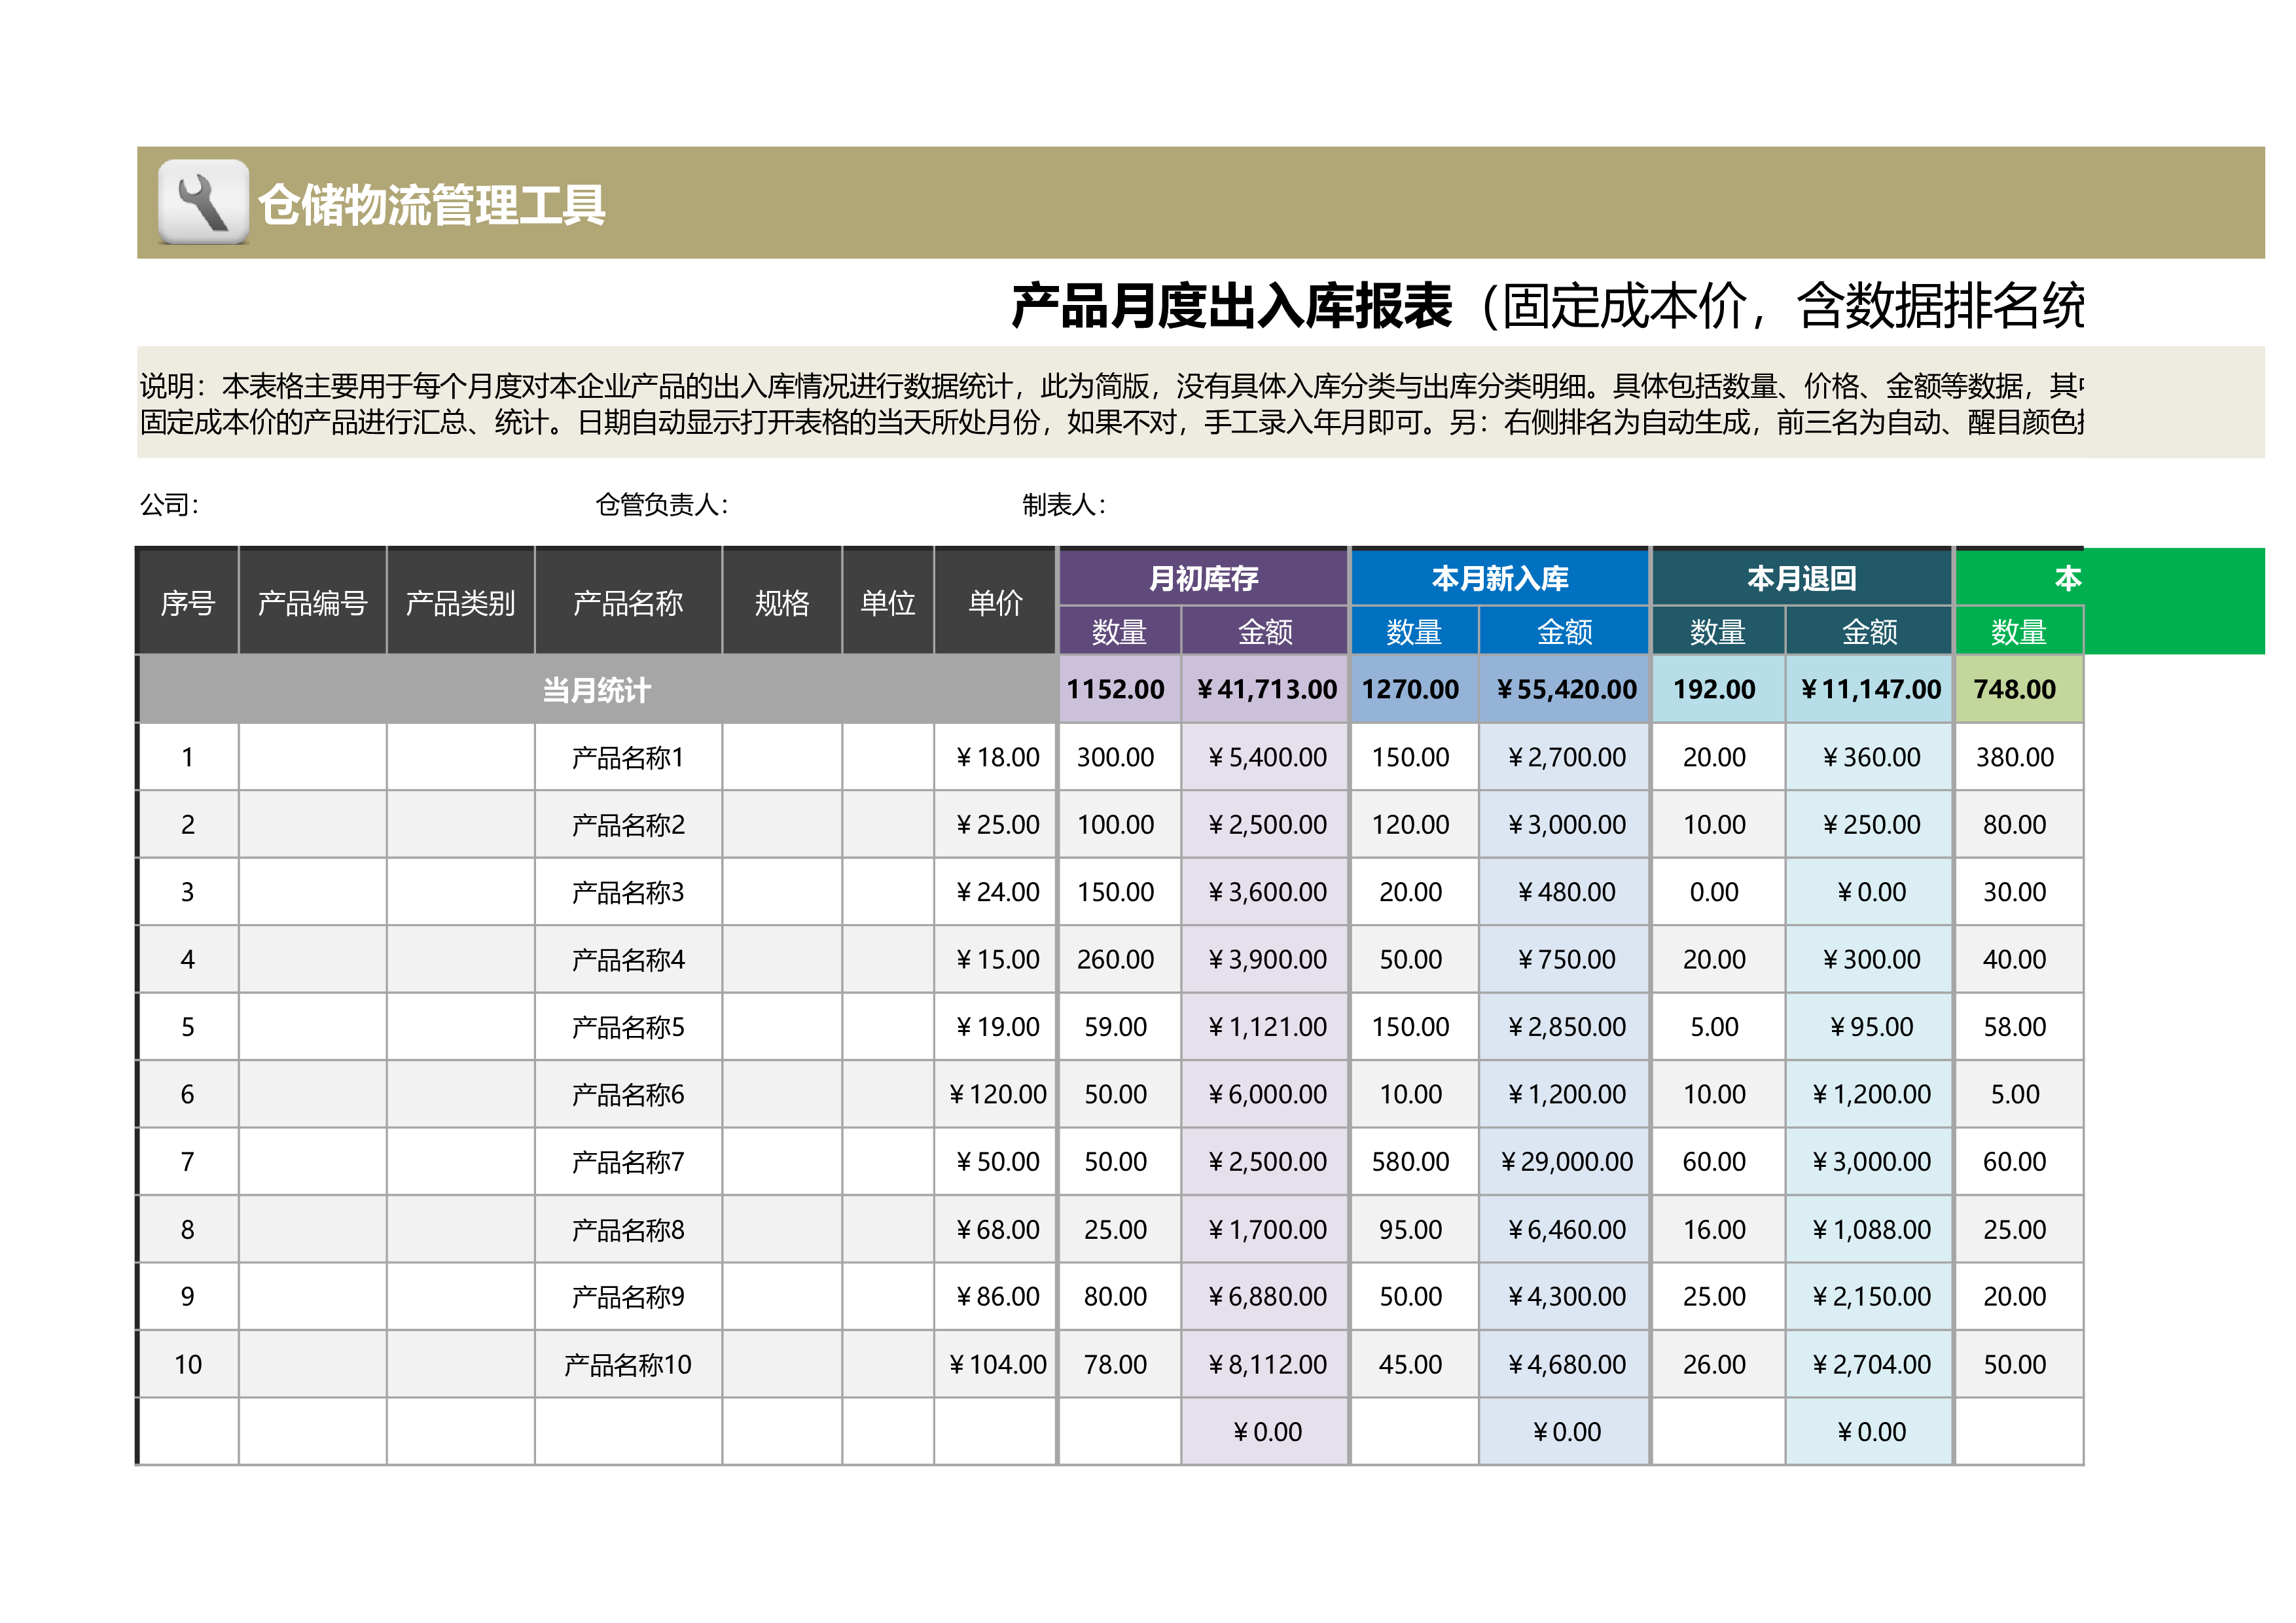This screenshot has width=2296, height=1623.
Task: Select unit price ¥24.00
Action: (995, 893)
